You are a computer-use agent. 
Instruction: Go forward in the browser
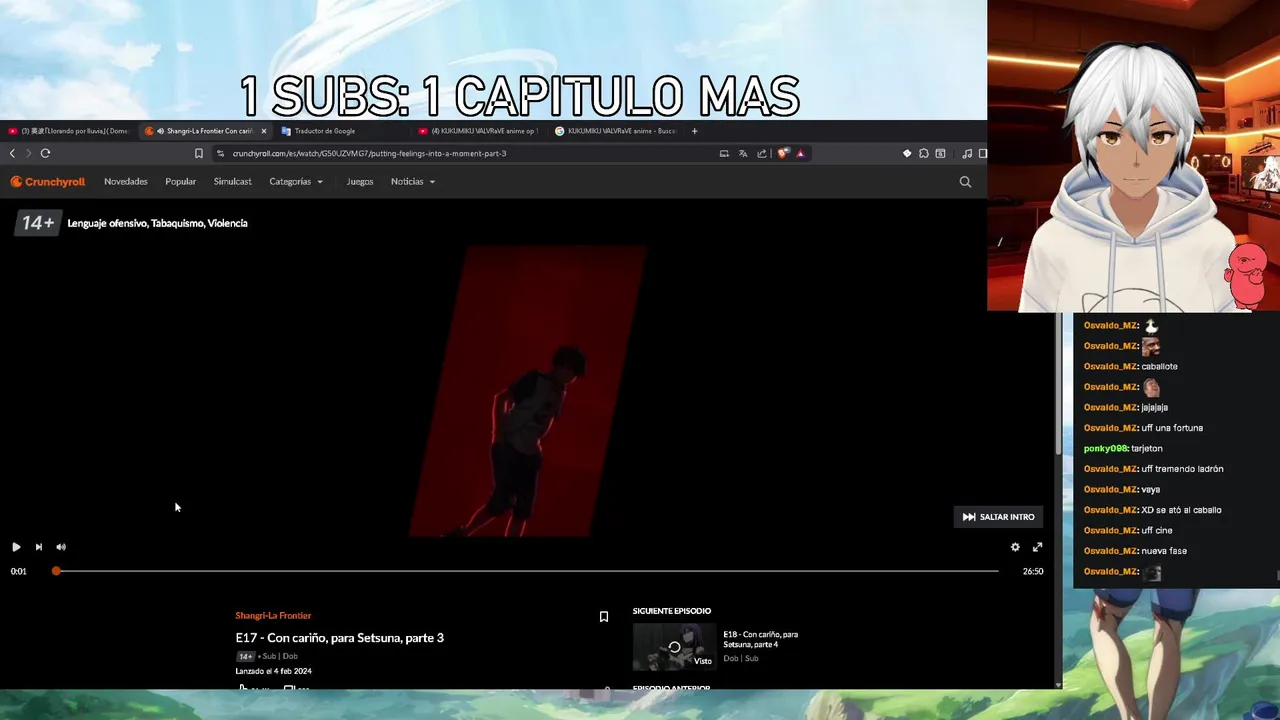[28, 153]
